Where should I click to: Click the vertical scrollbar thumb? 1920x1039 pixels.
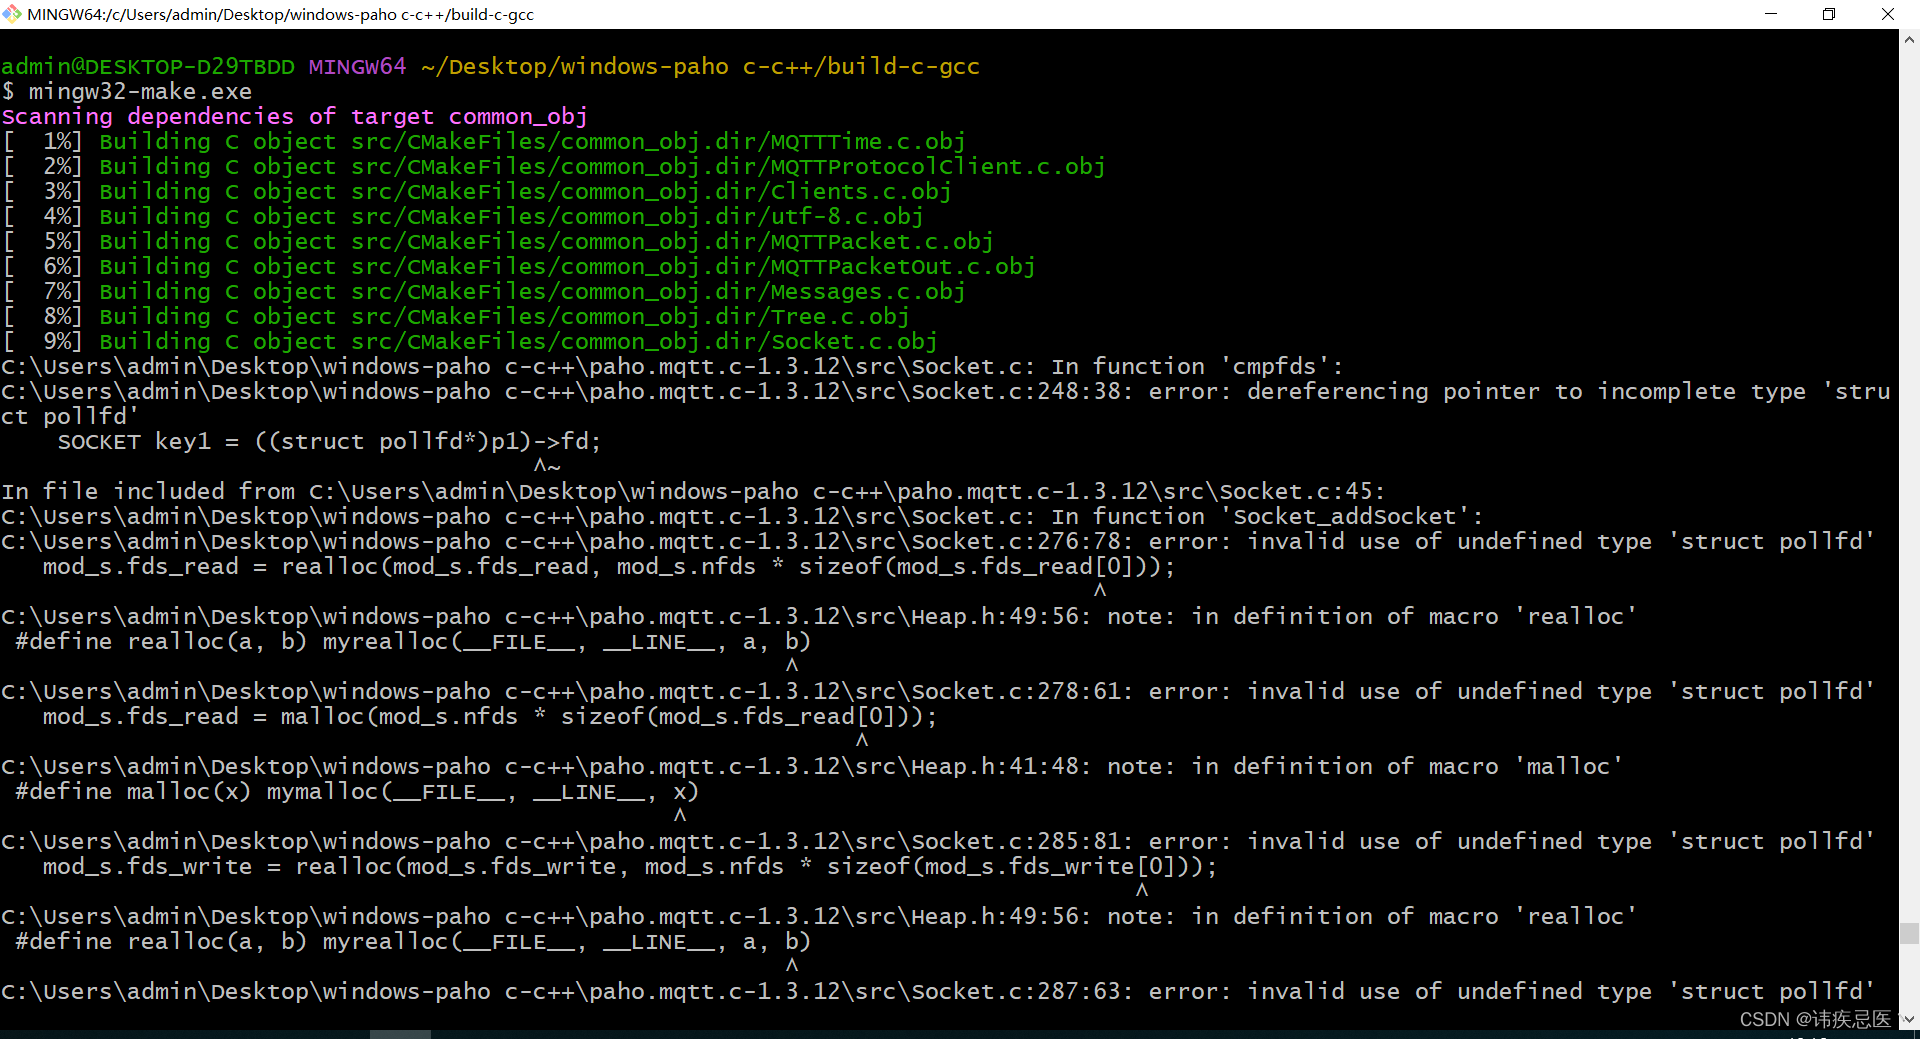tap(1909, 934)
